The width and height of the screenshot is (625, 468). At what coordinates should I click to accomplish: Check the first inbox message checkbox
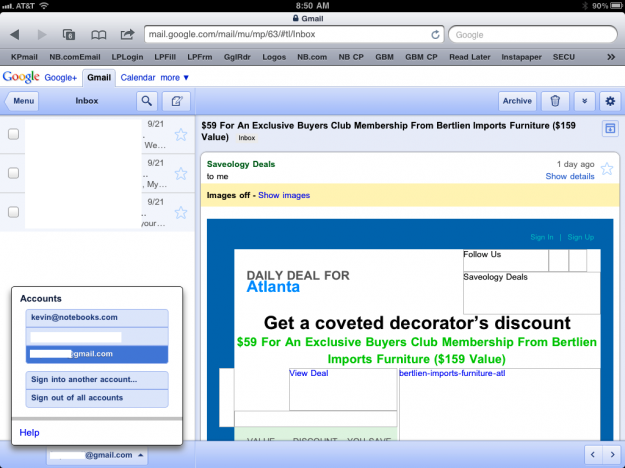14,134
